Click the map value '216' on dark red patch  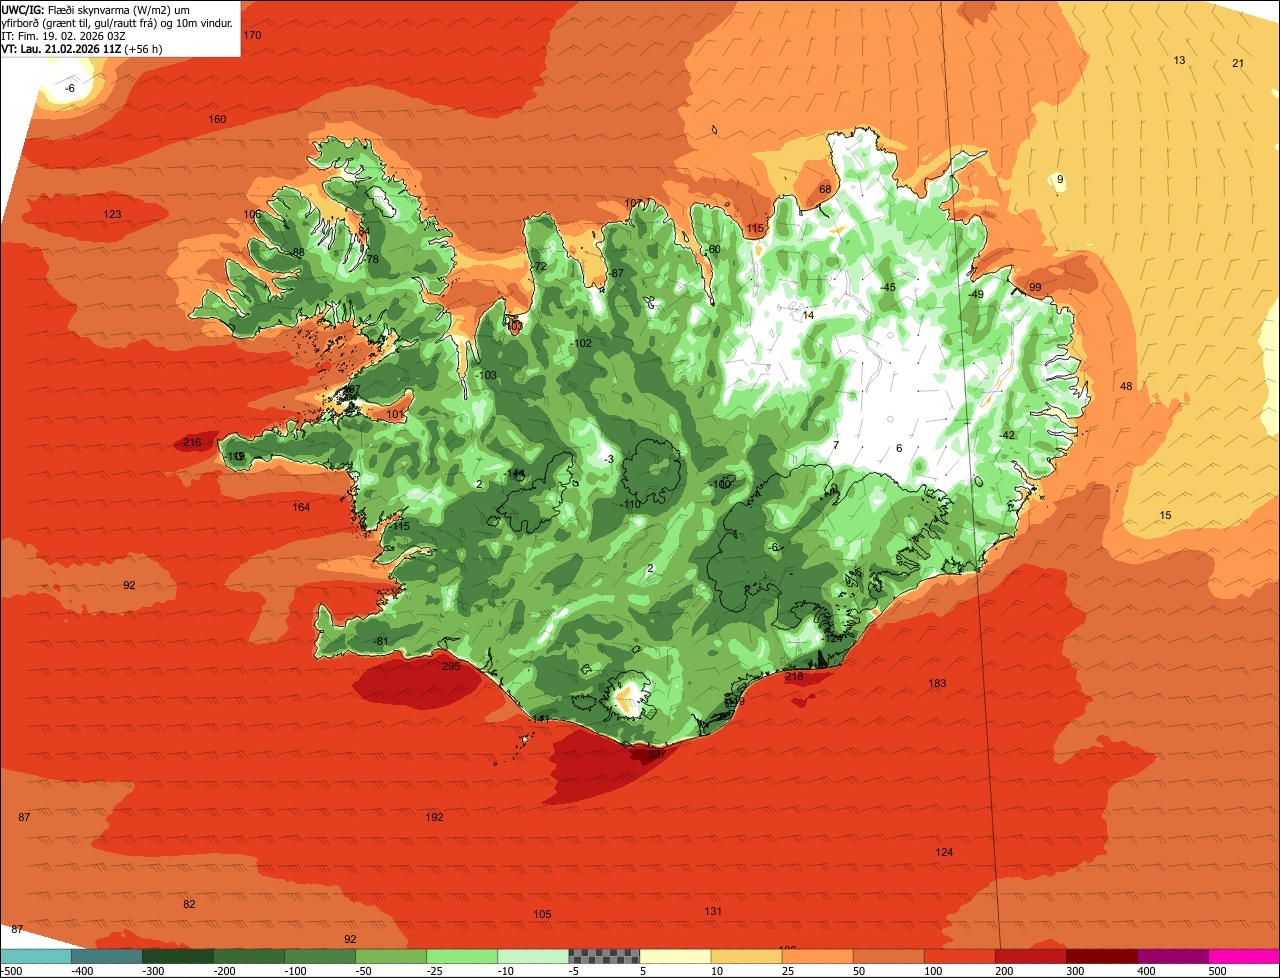[193, 442]
